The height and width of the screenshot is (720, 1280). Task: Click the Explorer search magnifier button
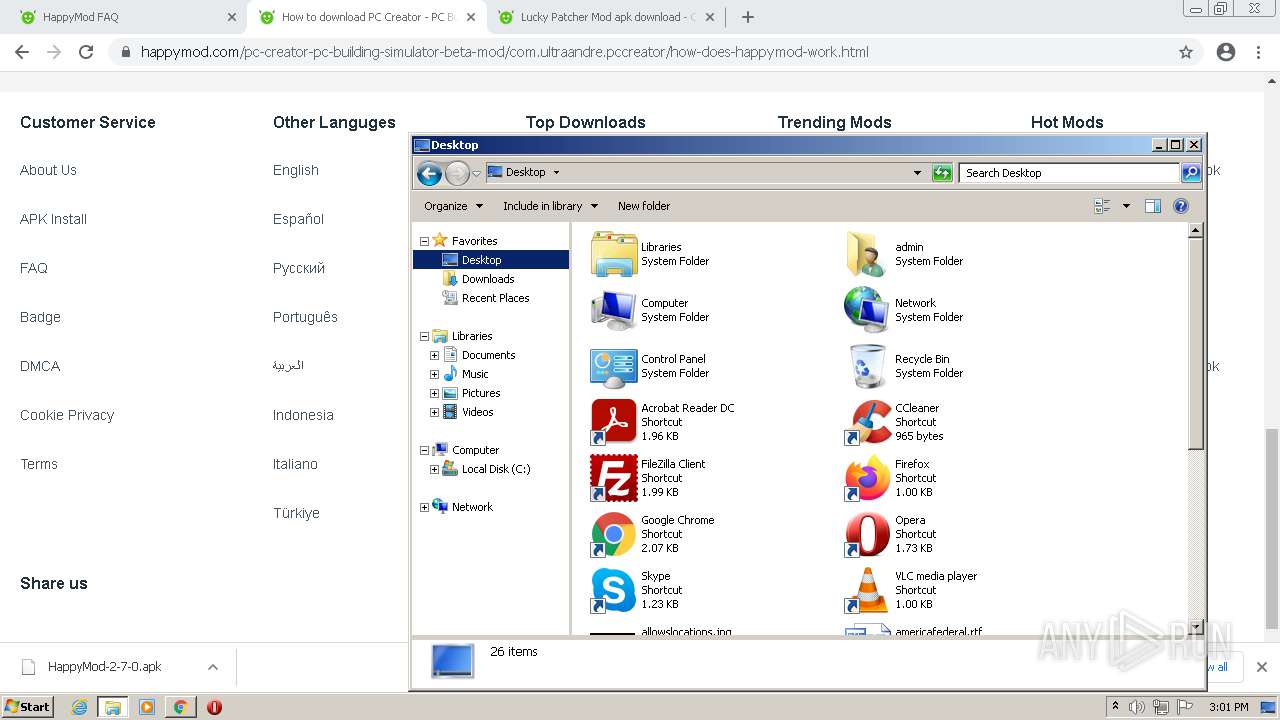coord(1190,173)
